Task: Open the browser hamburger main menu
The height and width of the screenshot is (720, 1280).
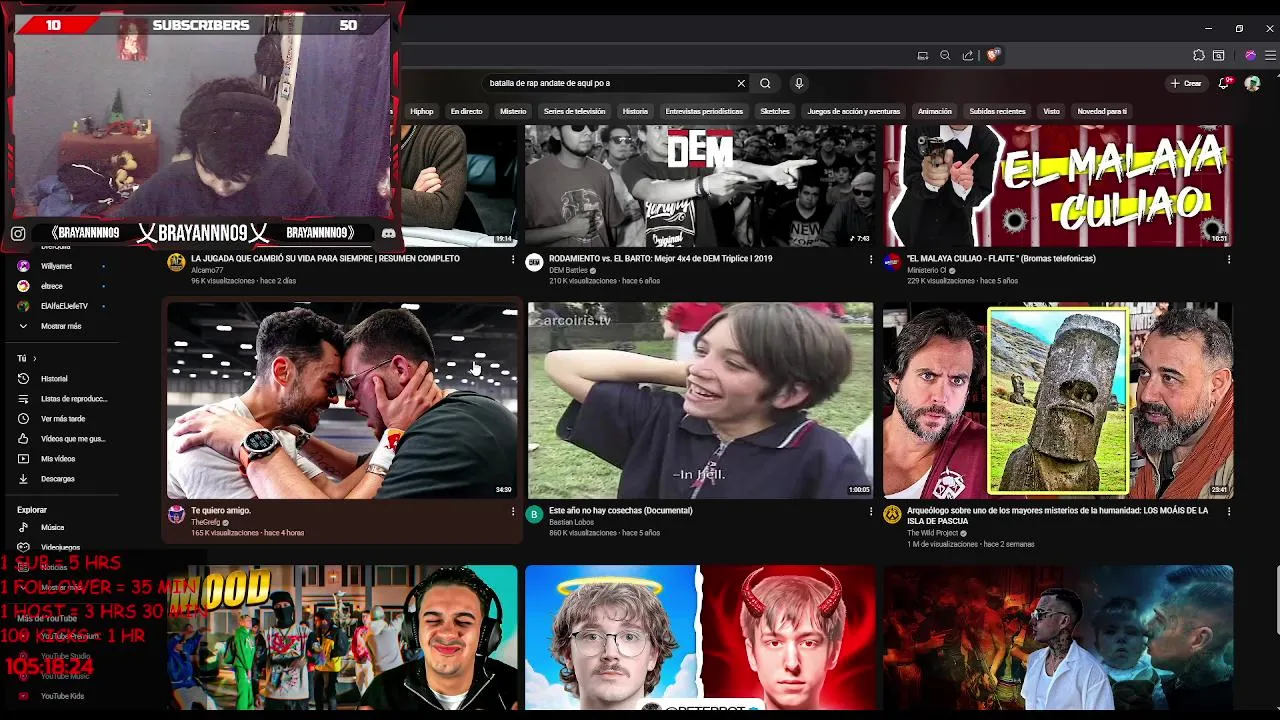Action: click(x=1270, y=55)
